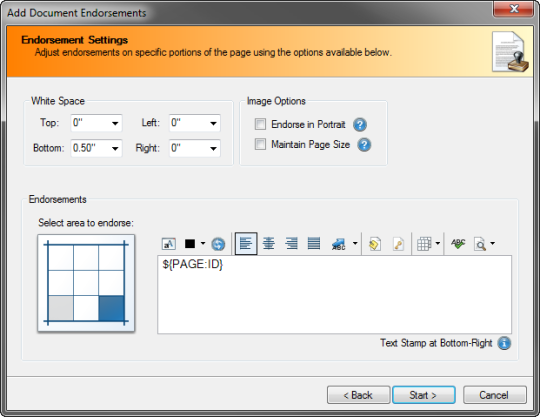Viewport: 540px width, 417px height.
Task: Click the spell check ABC icon
Action: (x=458, y=244)
